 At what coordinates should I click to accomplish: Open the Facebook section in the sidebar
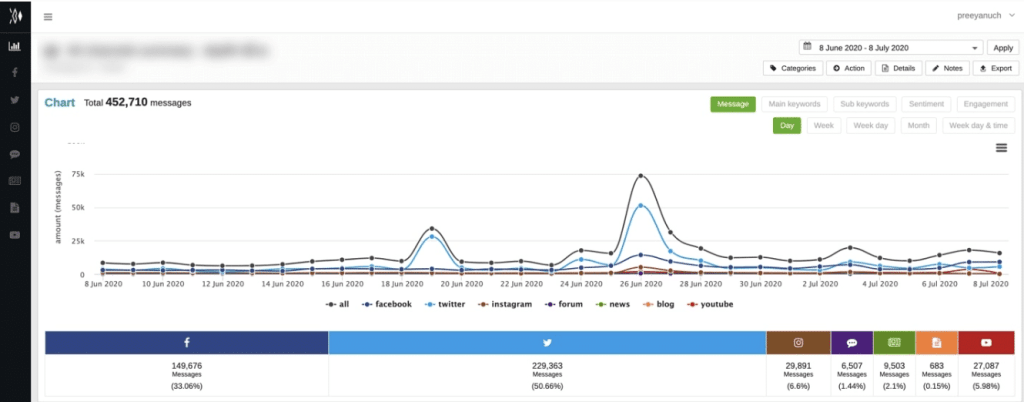click(15, 73)
